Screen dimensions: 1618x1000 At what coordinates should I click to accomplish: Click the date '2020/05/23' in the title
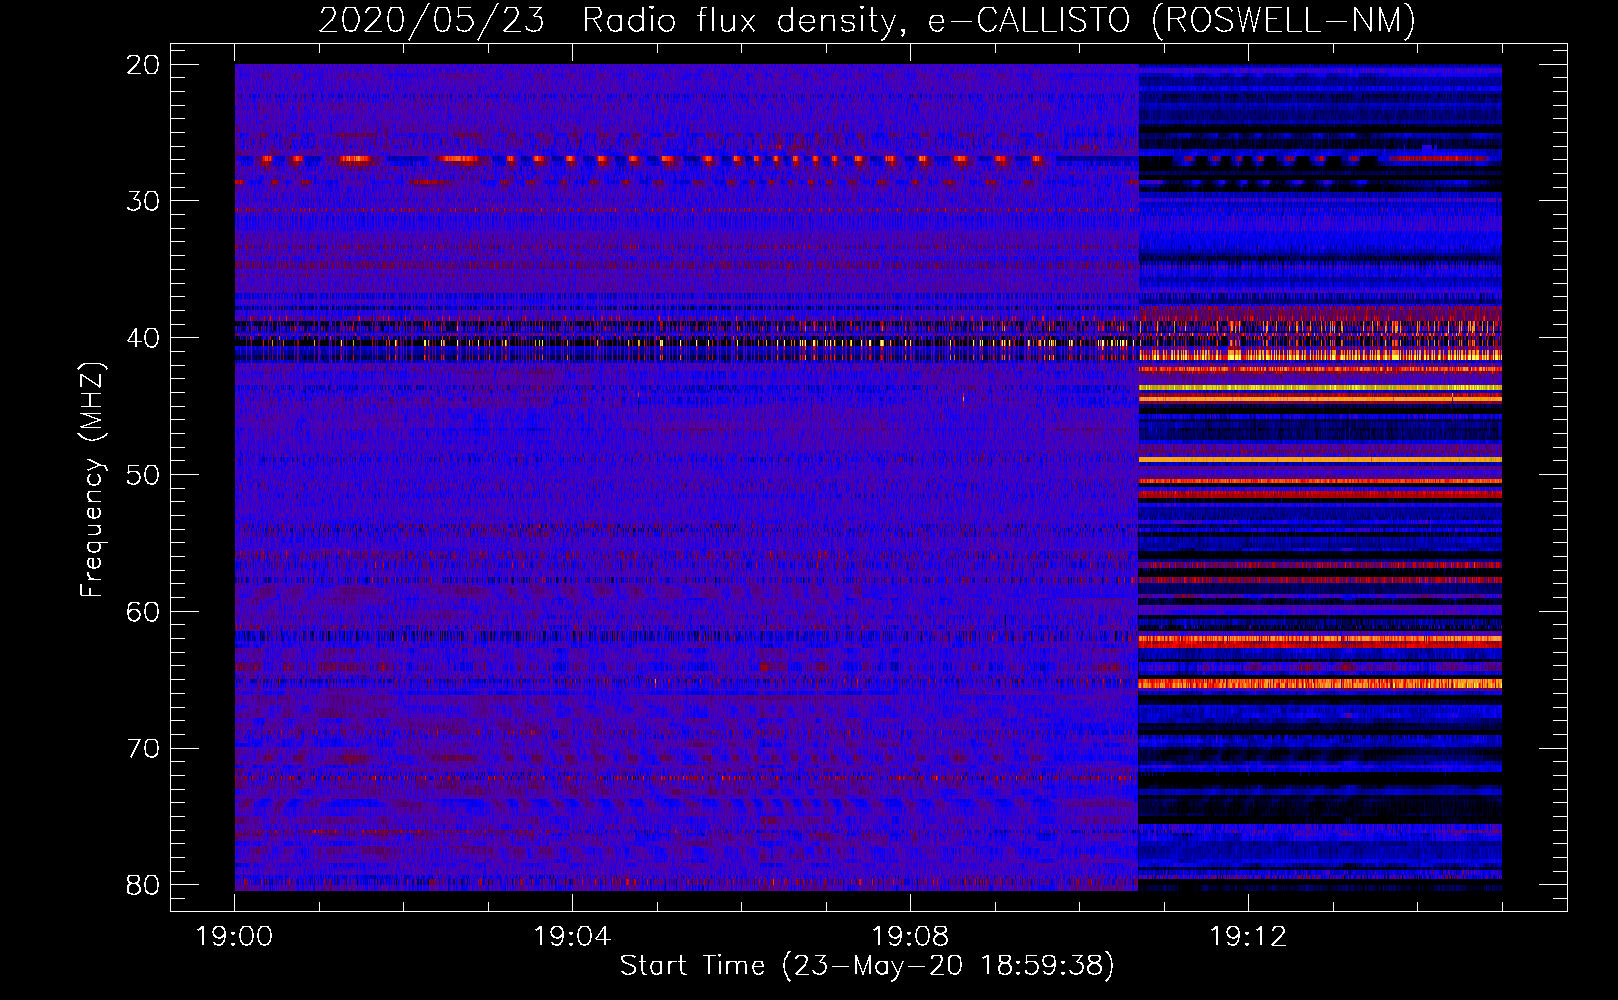tap(432, 20)
